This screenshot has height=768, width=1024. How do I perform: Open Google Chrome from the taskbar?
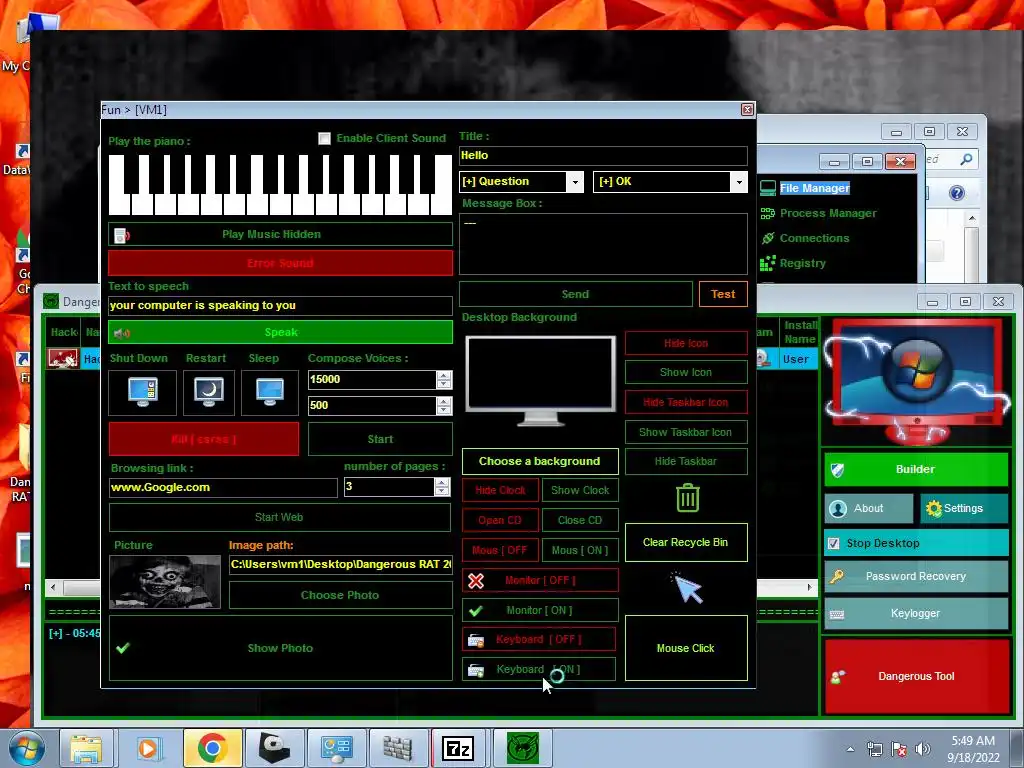point(212,748)
